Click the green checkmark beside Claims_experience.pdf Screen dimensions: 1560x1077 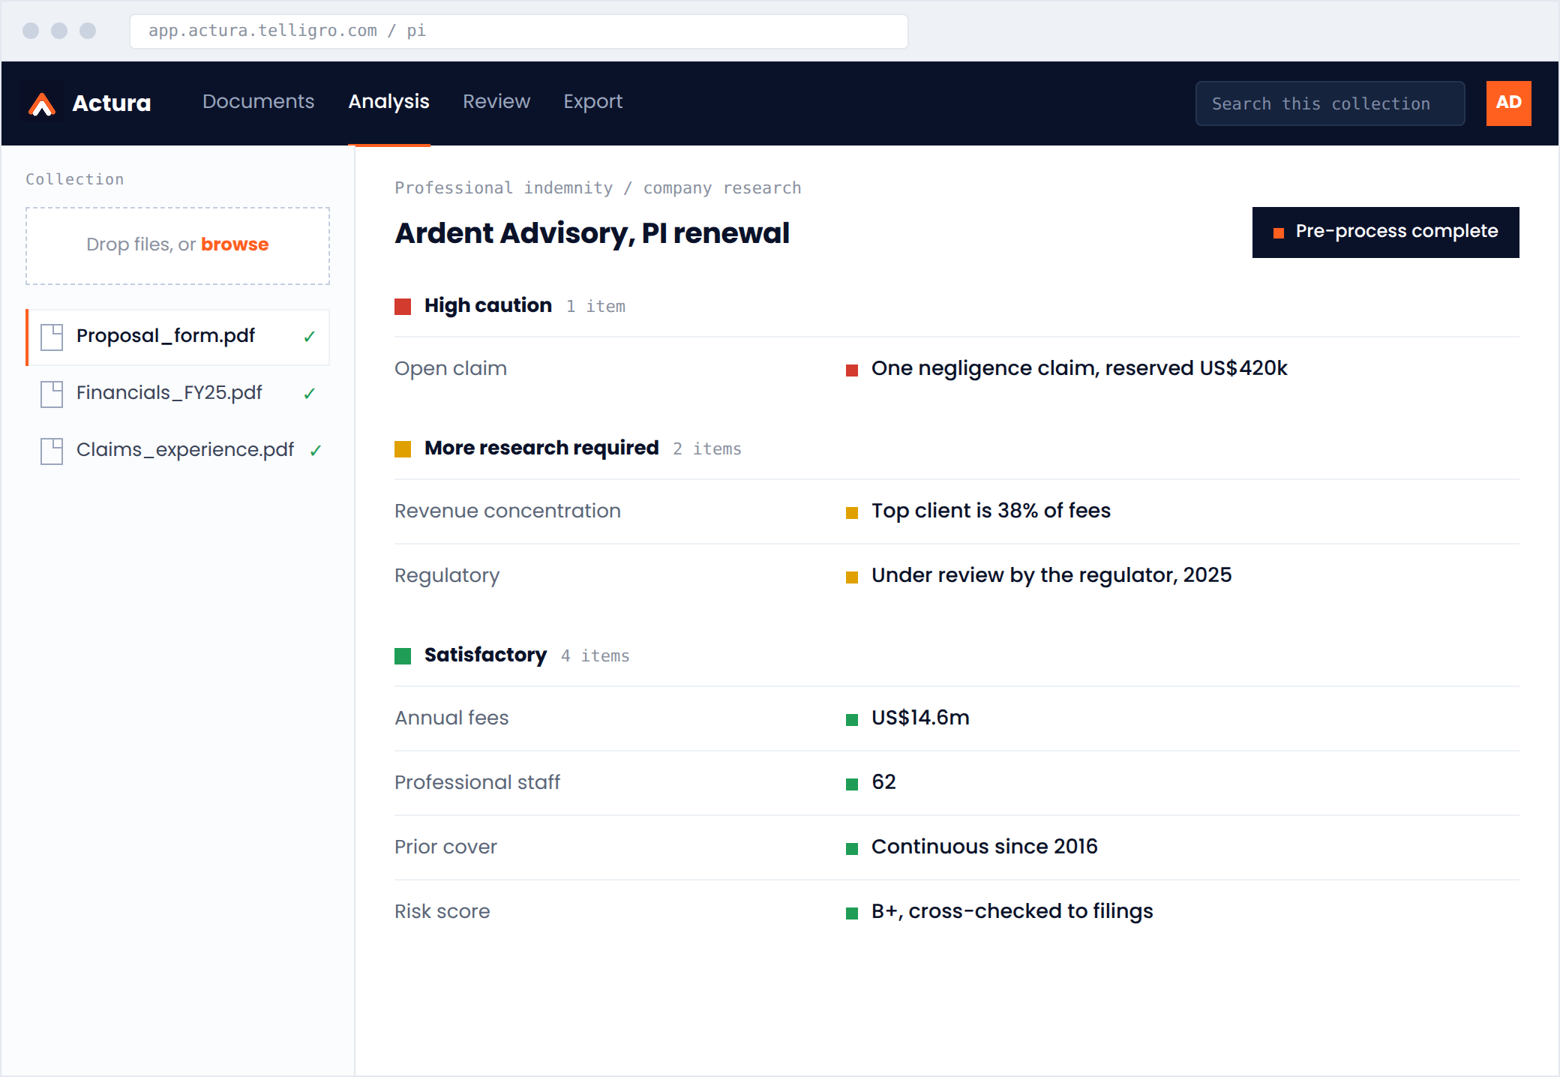click(315, 451)
